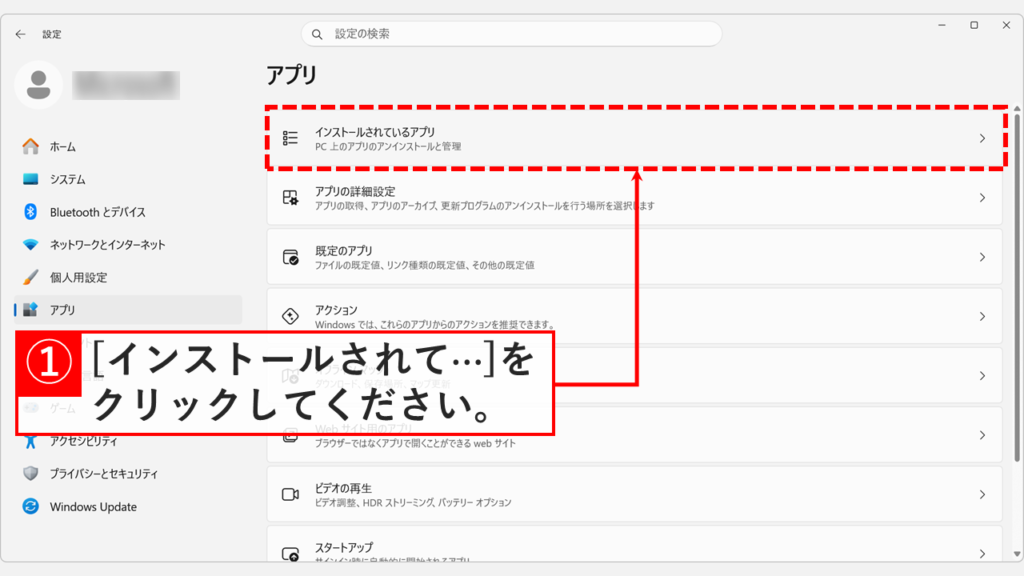This screenshot has height=576, width=1024.
Task: Expand the ビデオの再生 chevron
Action: pos(982,495)
